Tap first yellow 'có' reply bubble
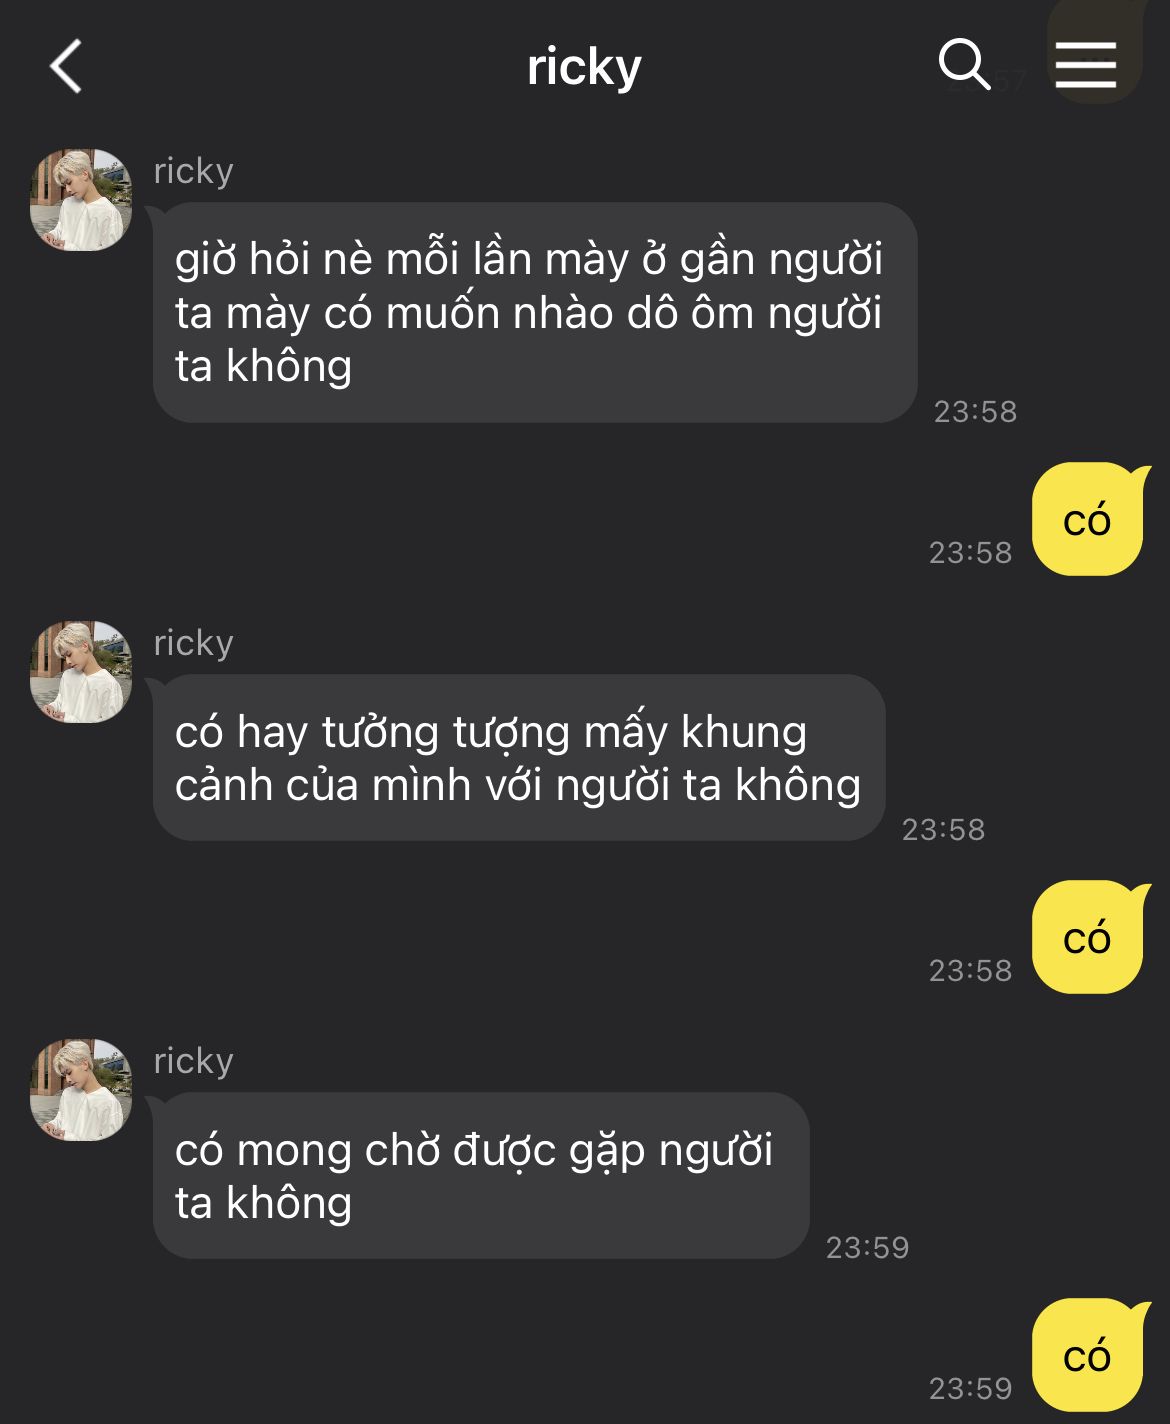This screenshot has width=1170, height=1424. (x=1087, y=519)
